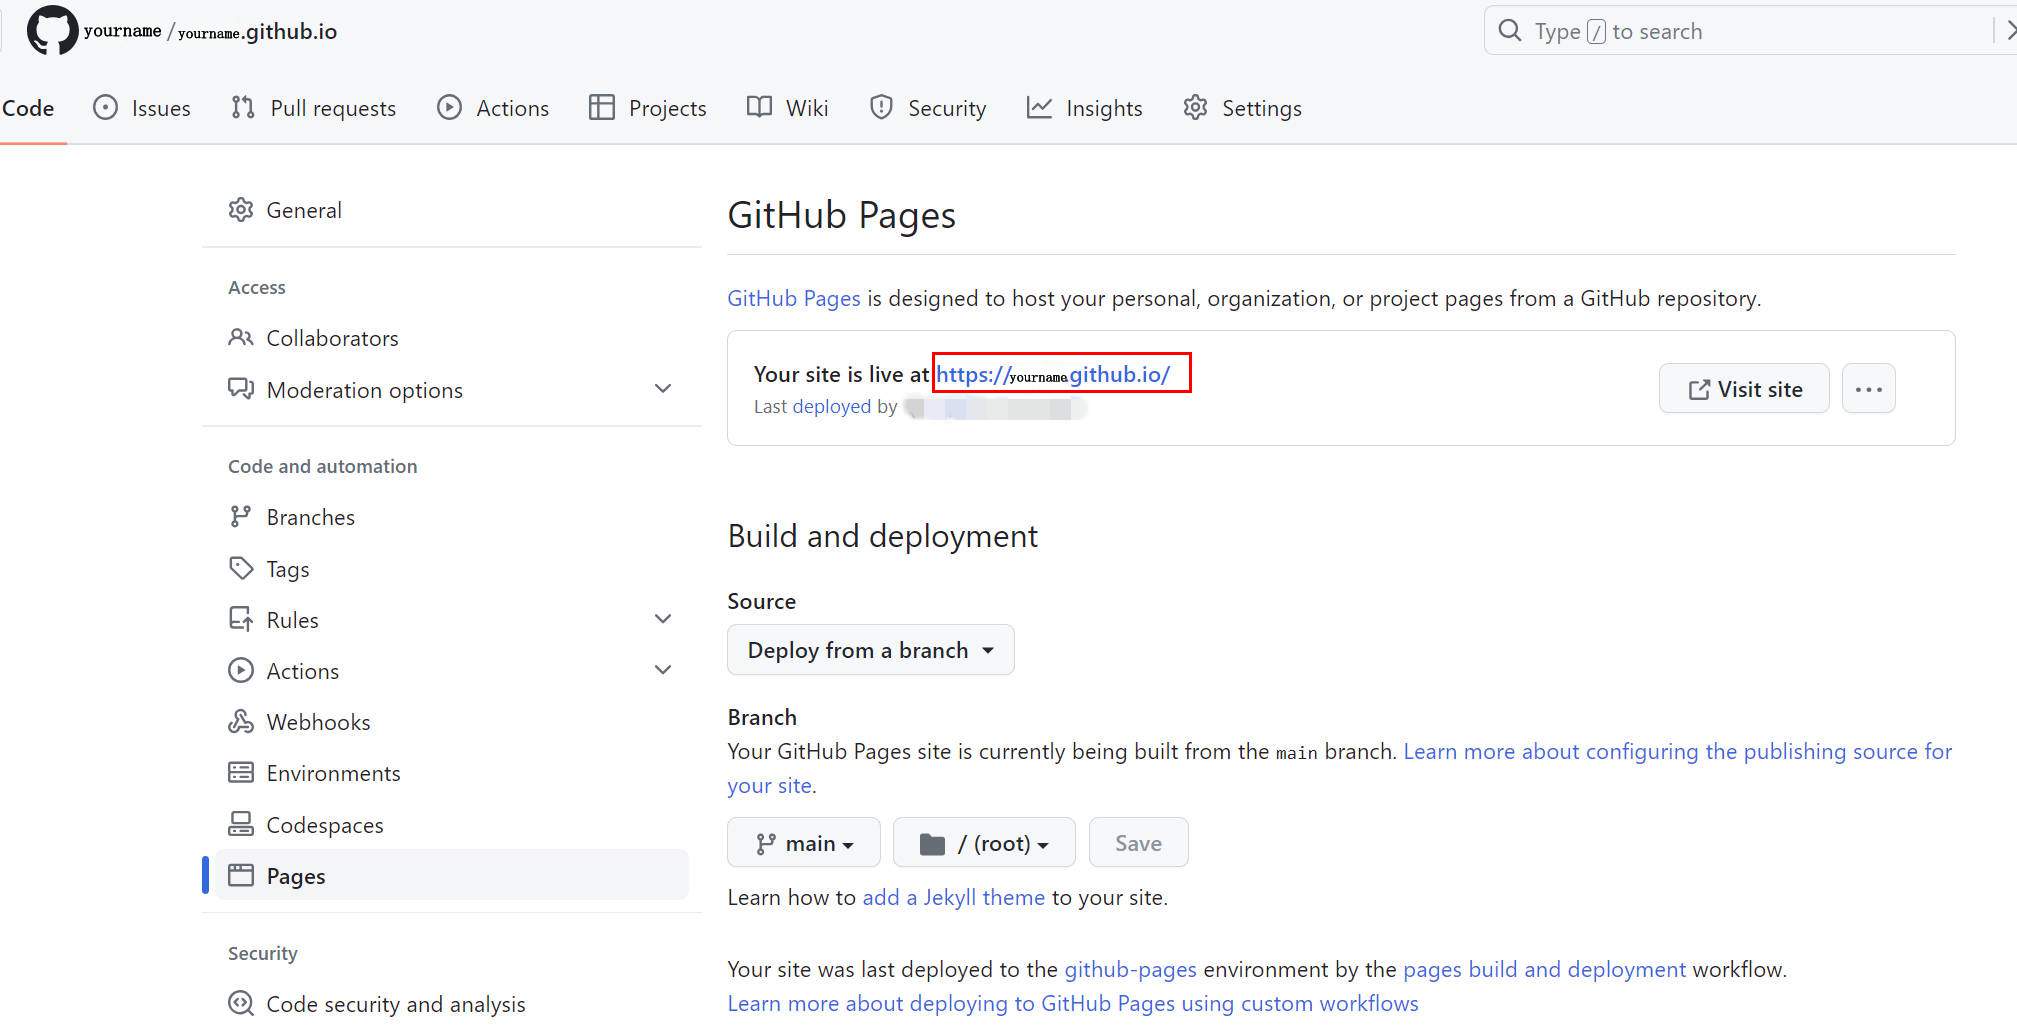Select Pages in the sidebar
The image size is (2017, 1031).
point(452,875)
